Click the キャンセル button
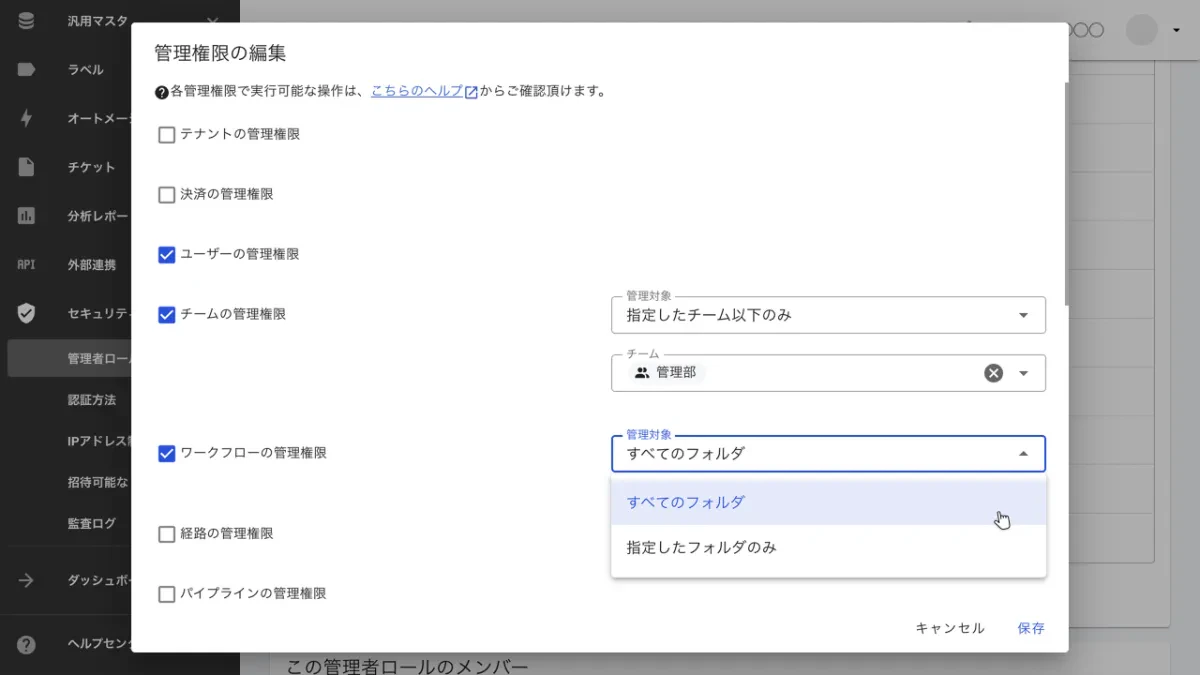The width and height of the screenshot is (1200, 675). [950, 628]
